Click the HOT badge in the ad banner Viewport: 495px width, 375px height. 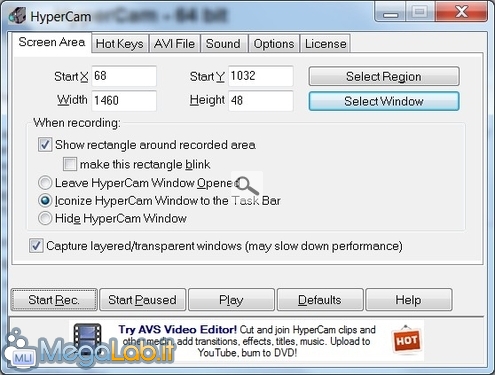pyautogui.click(x=406, y=341)
